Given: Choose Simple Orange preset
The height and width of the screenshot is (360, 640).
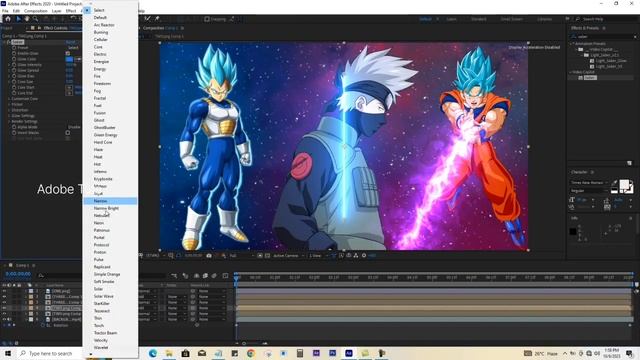Looking at the screenshot, I should (107, 274).
